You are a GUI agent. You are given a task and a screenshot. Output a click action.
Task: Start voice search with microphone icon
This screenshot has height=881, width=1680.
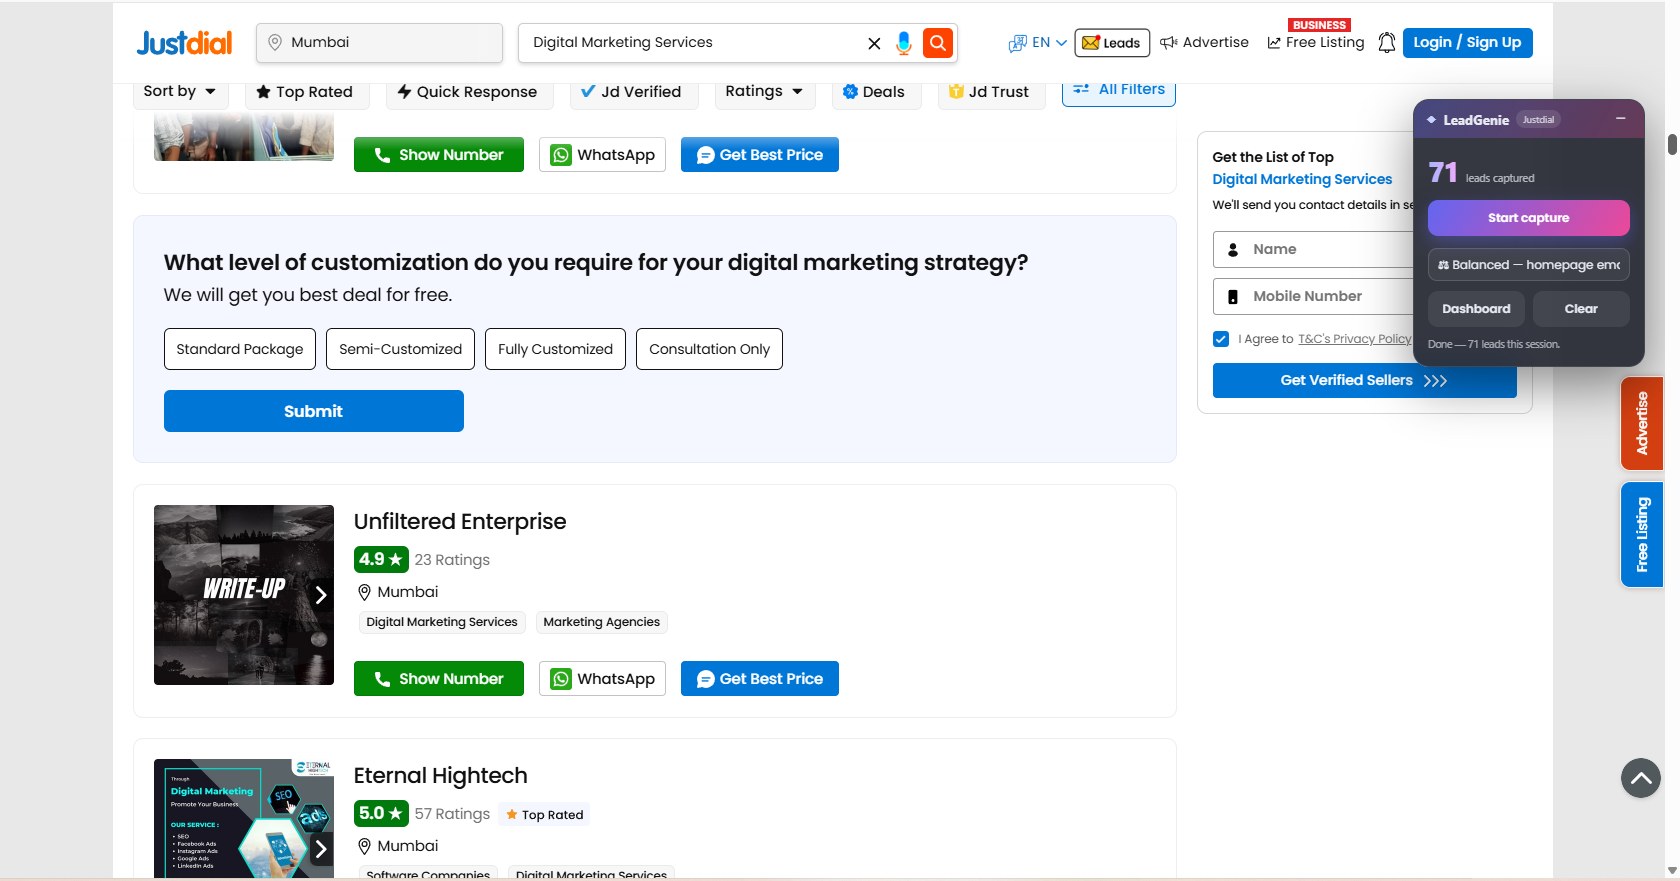click(x=904, y=43)
